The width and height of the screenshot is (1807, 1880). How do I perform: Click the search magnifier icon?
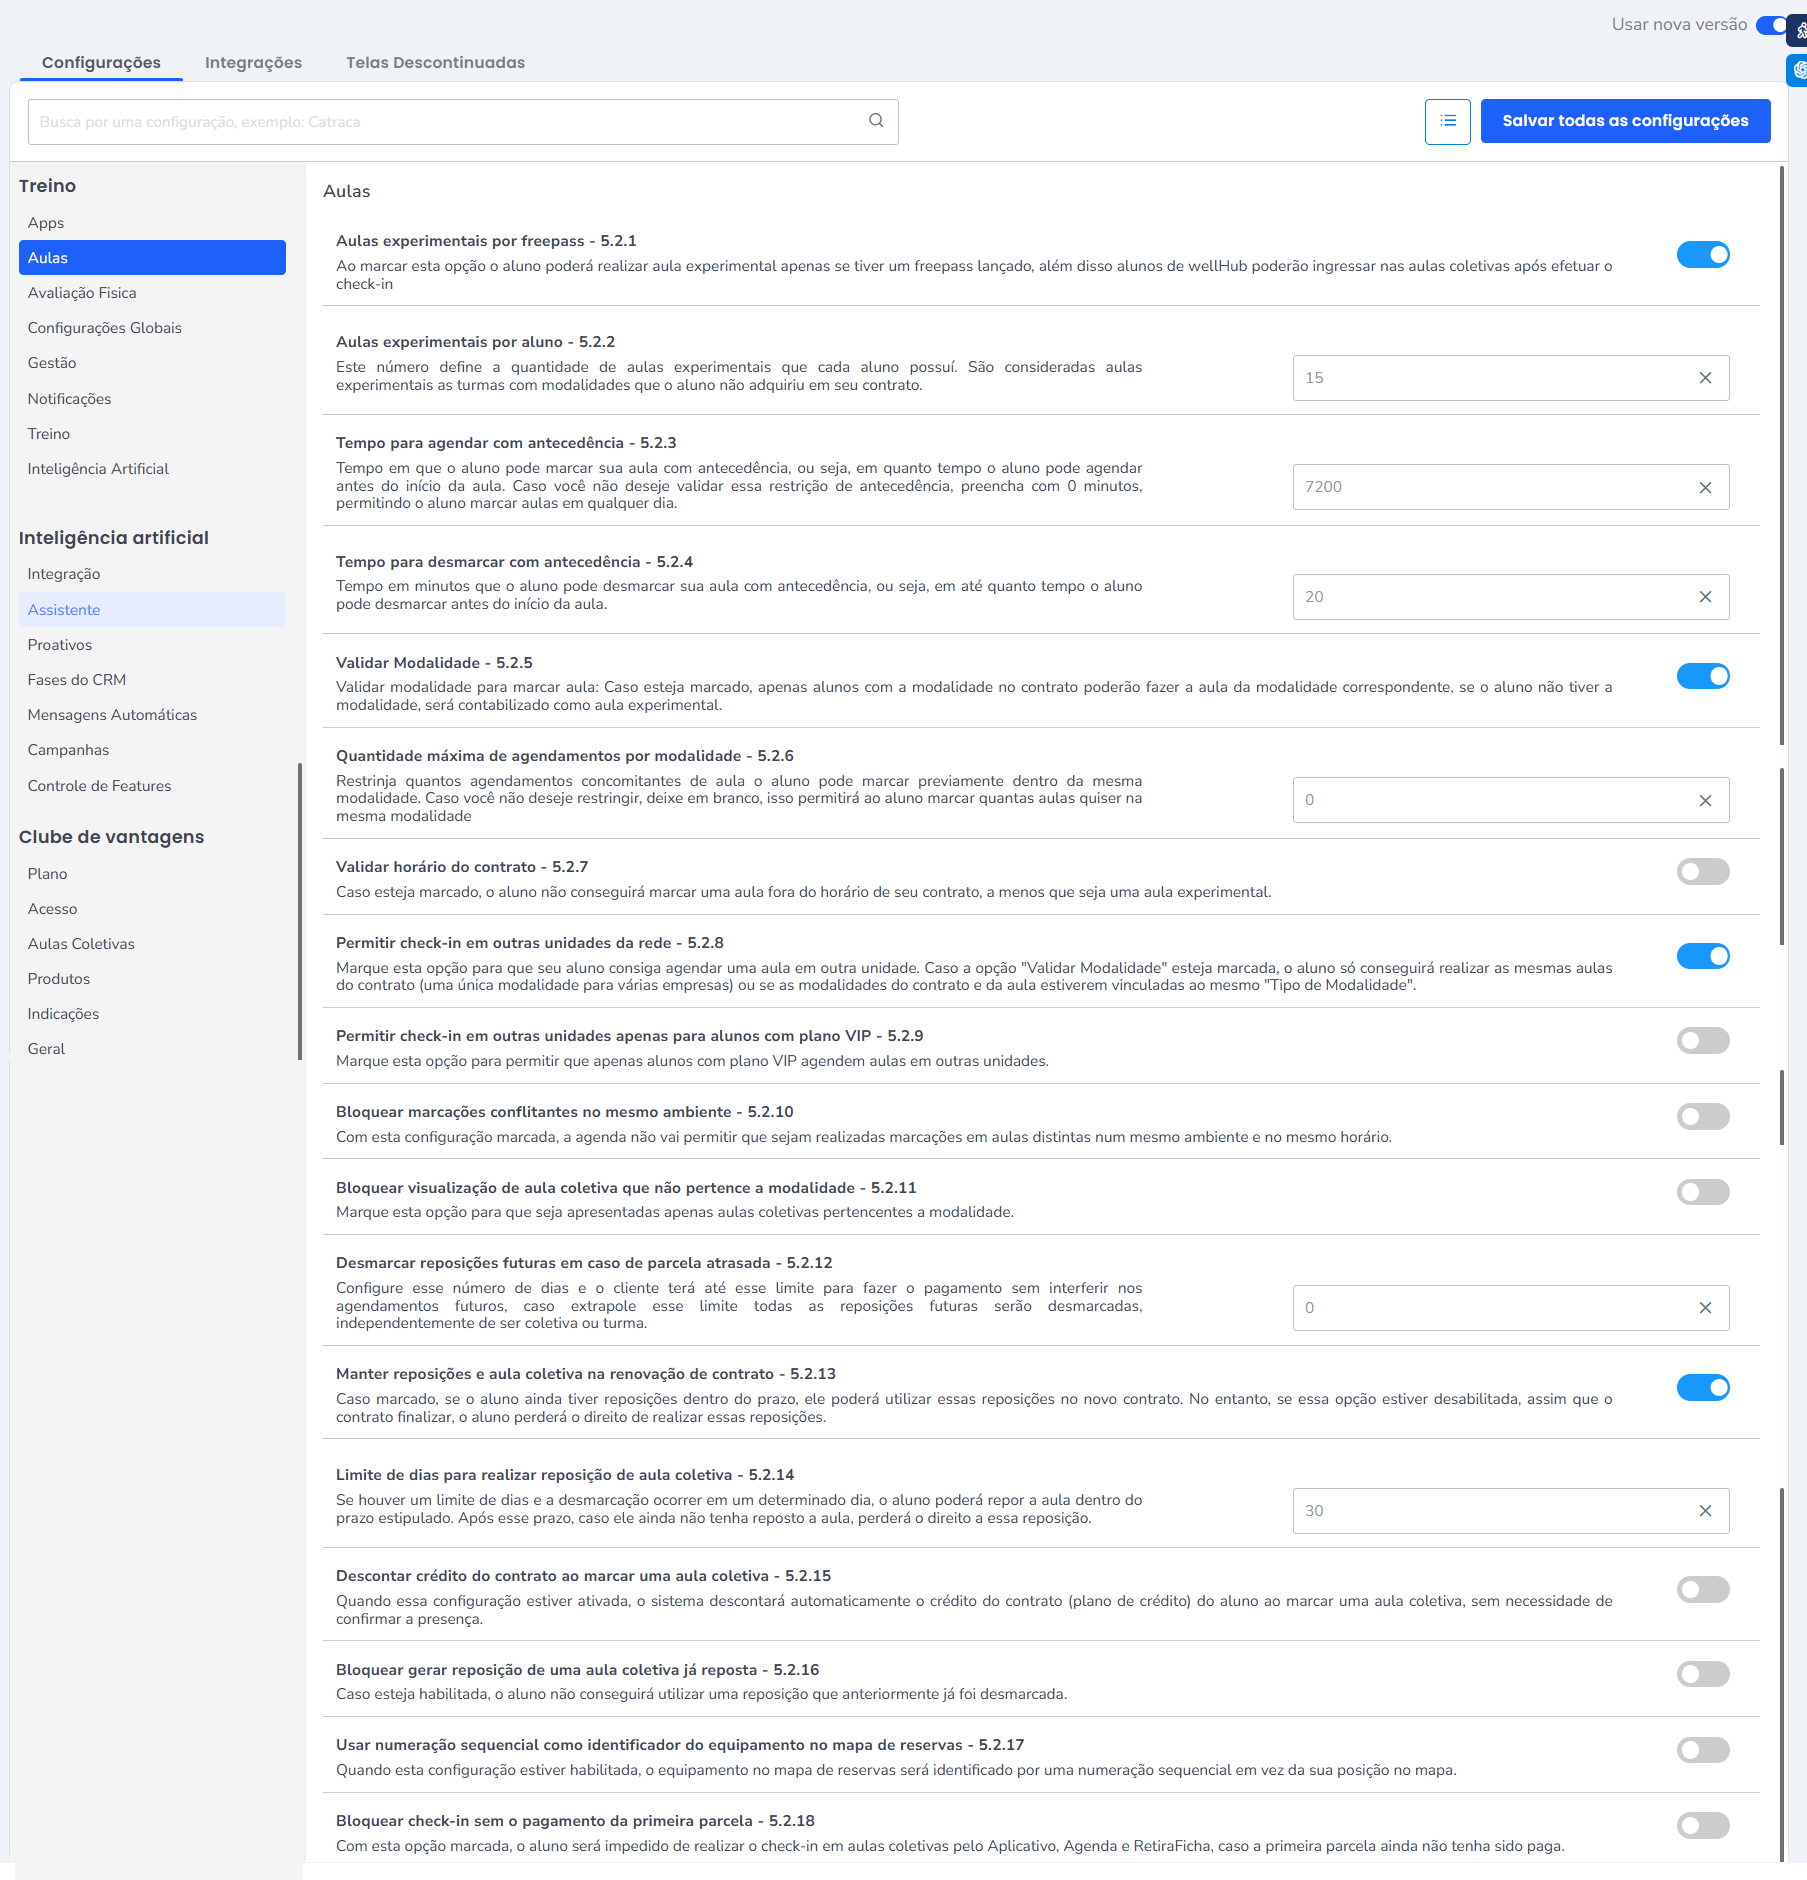(x=876, y=121)
